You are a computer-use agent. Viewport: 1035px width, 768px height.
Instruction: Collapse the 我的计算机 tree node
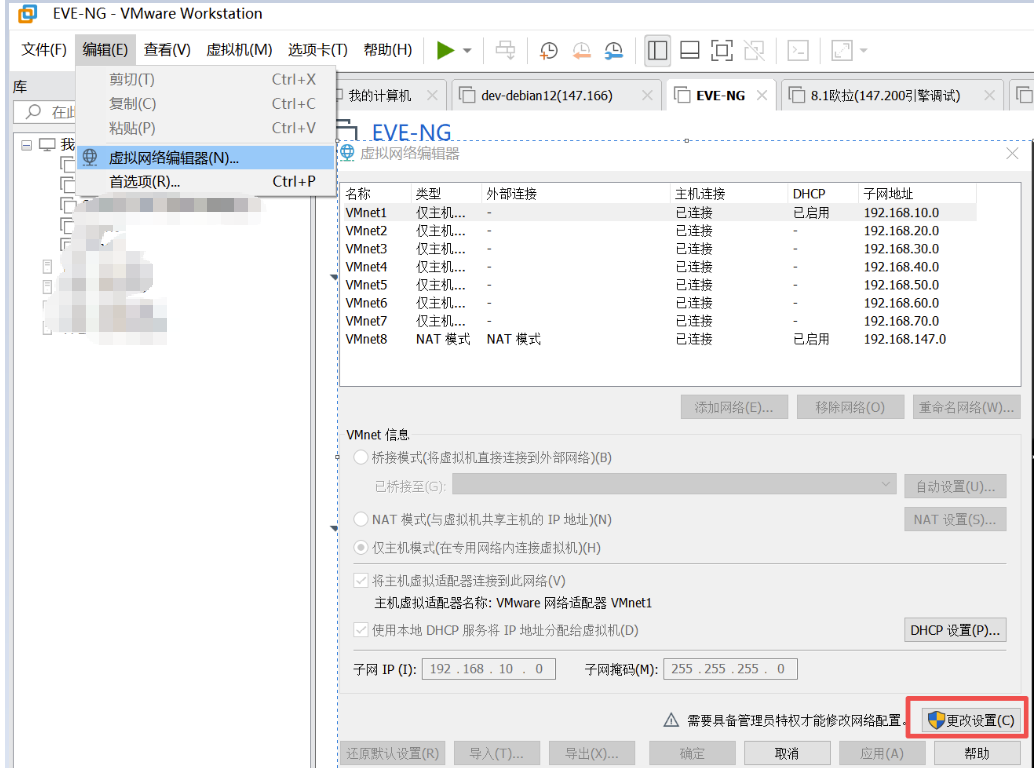(26, 145)
